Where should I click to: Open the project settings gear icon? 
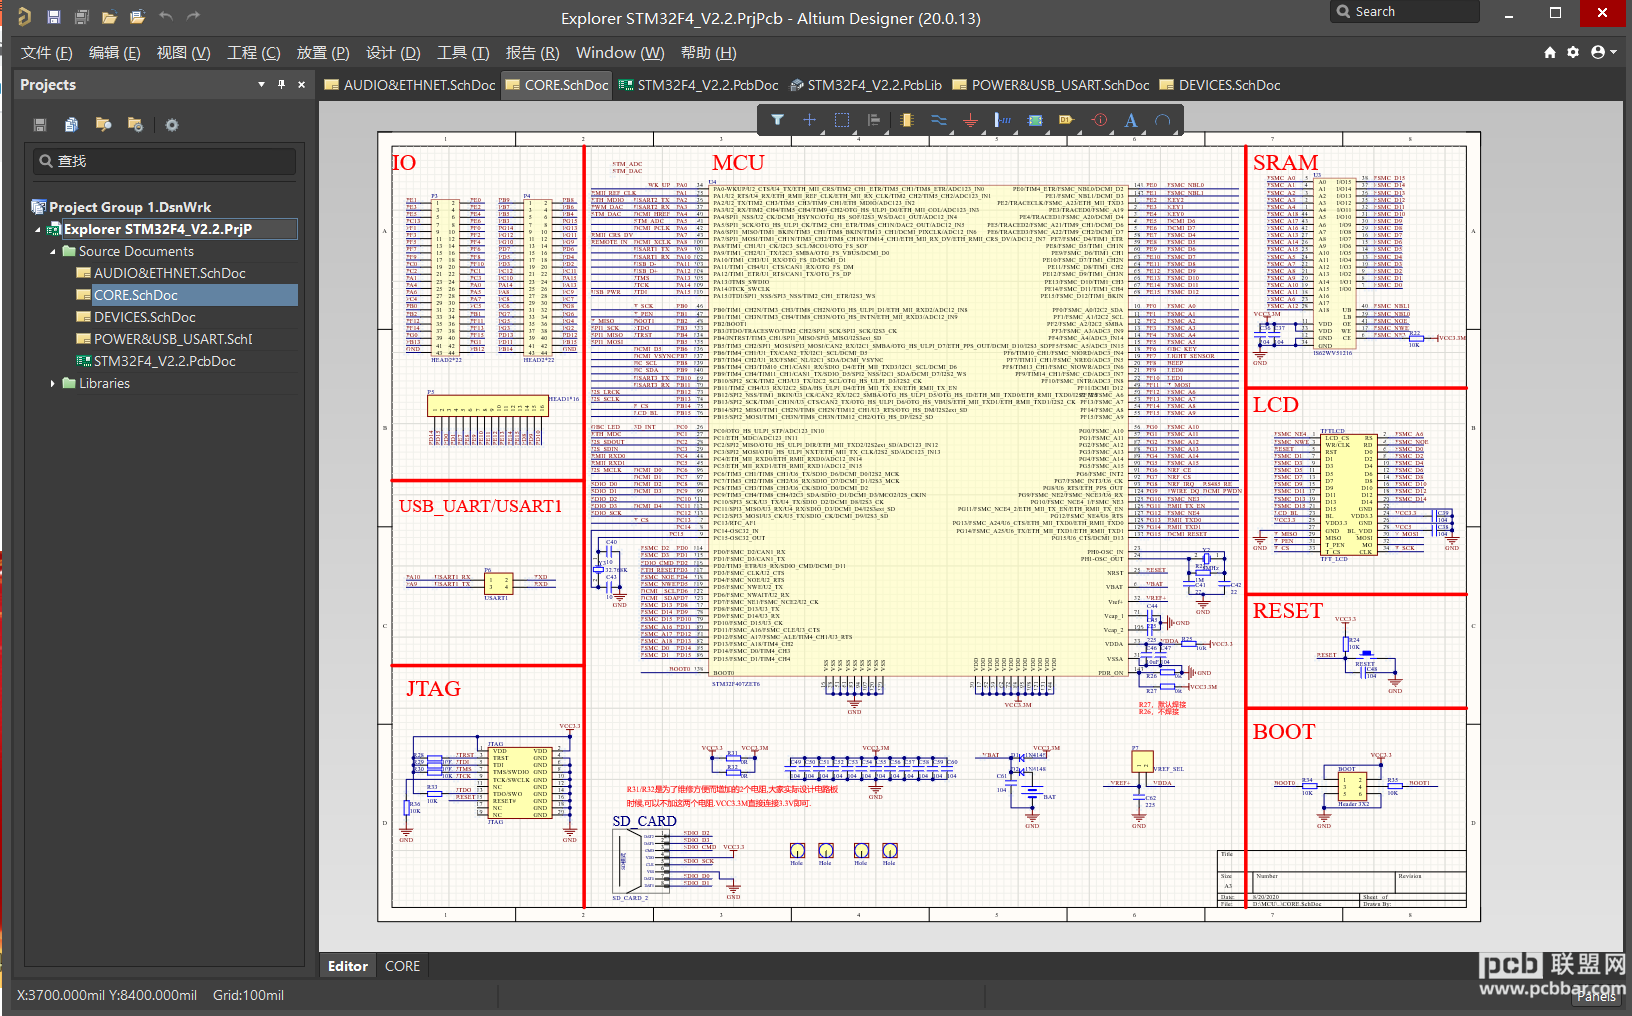click(172, 125)
